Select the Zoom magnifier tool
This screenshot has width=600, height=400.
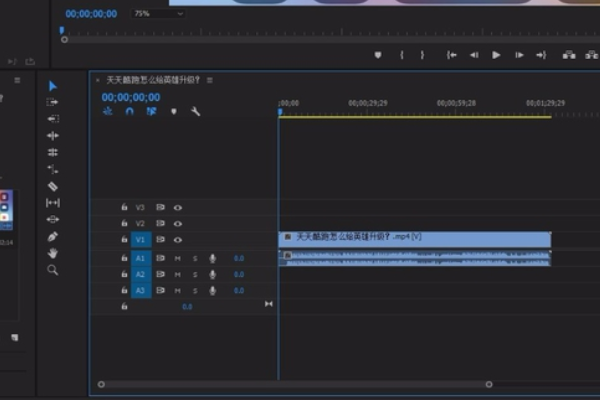[x=53, y=270]
